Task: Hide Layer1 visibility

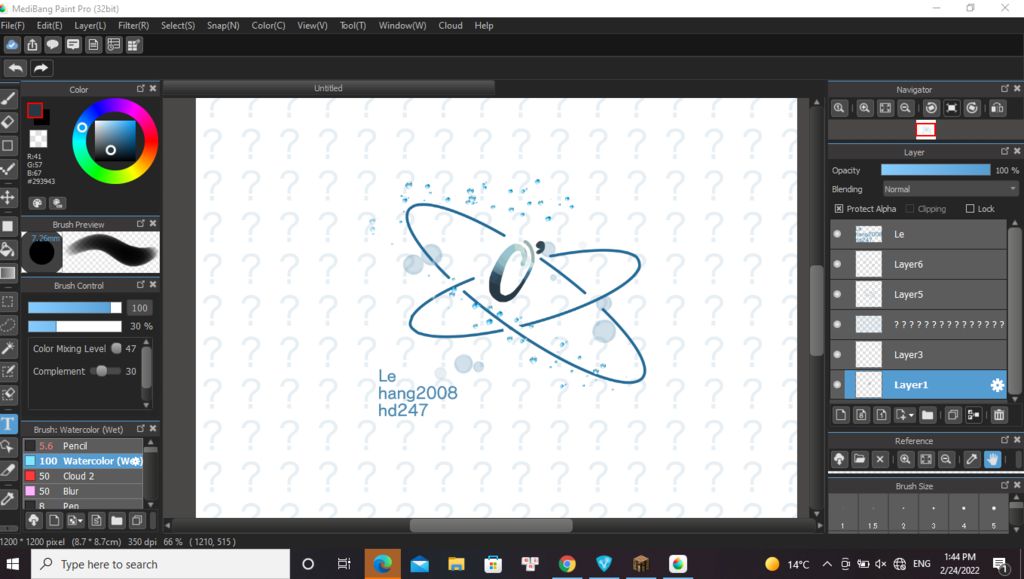Action: (x=837, y=384)
